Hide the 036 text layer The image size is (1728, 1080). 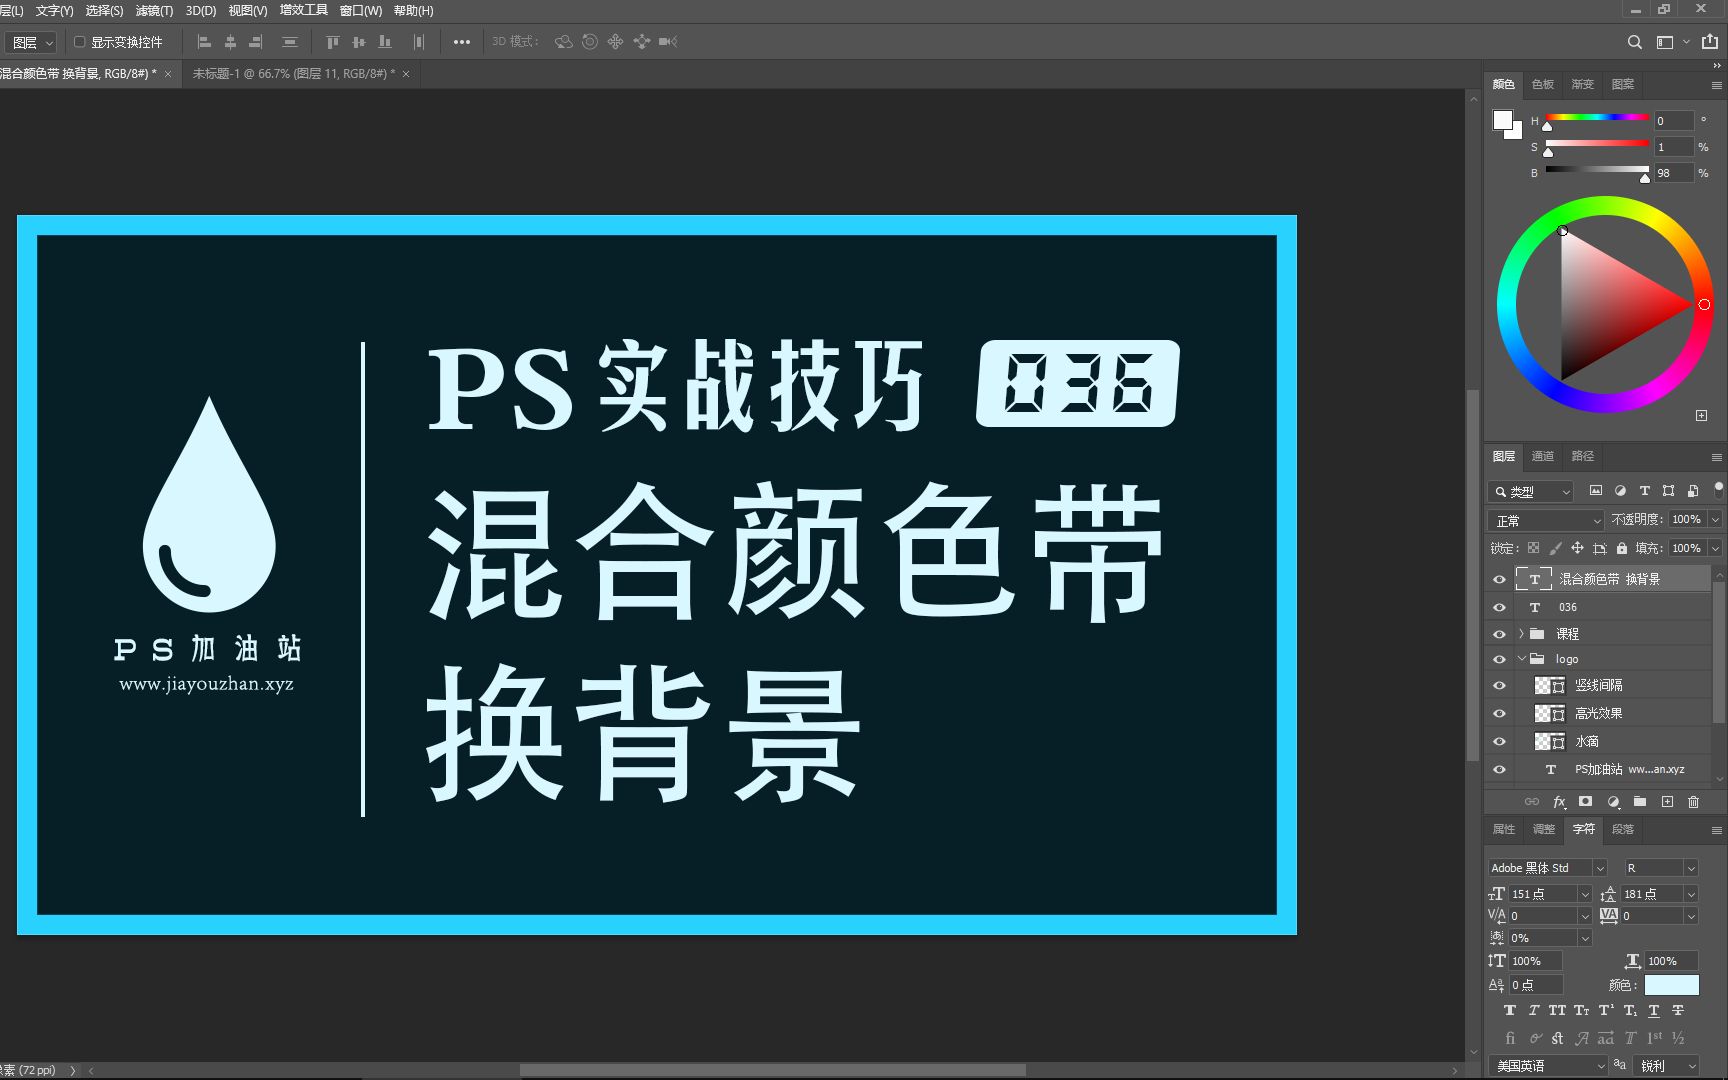click(1499, 607)
